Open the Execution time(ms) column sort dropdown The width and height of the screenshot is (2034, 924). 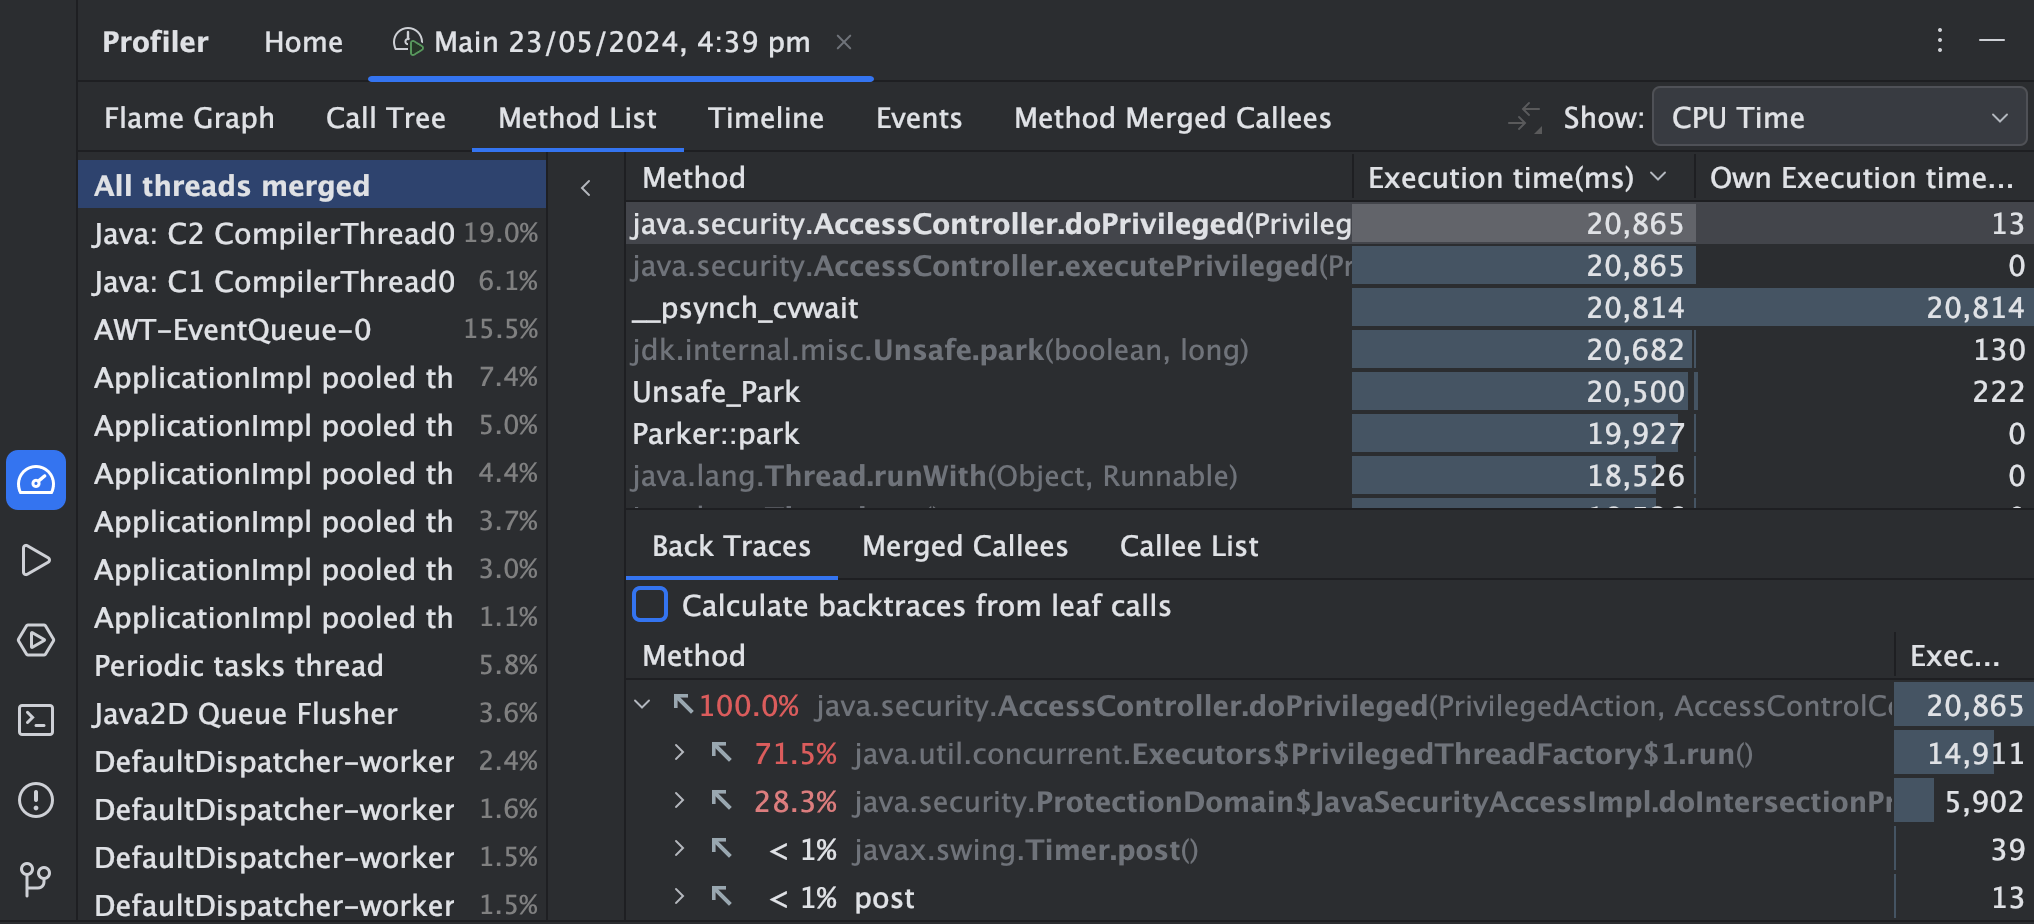(x=1659, y=176)
